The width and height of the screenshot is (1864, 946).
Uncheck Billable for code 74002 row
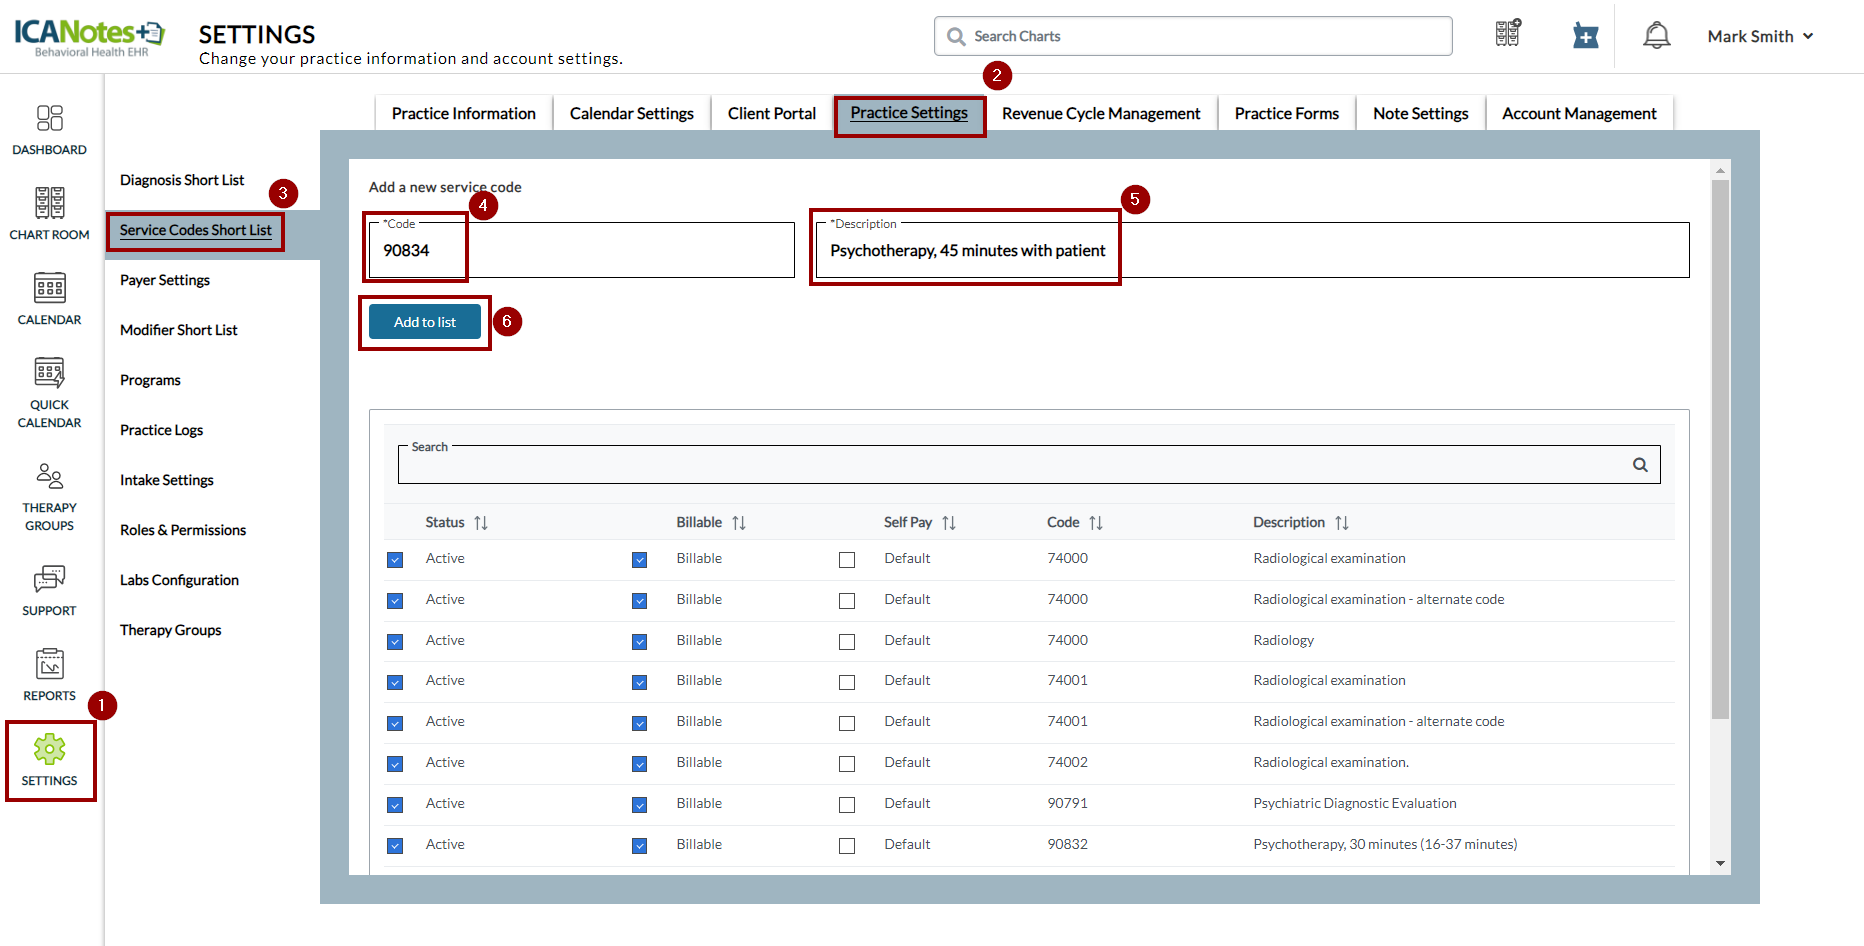(639, 764)
